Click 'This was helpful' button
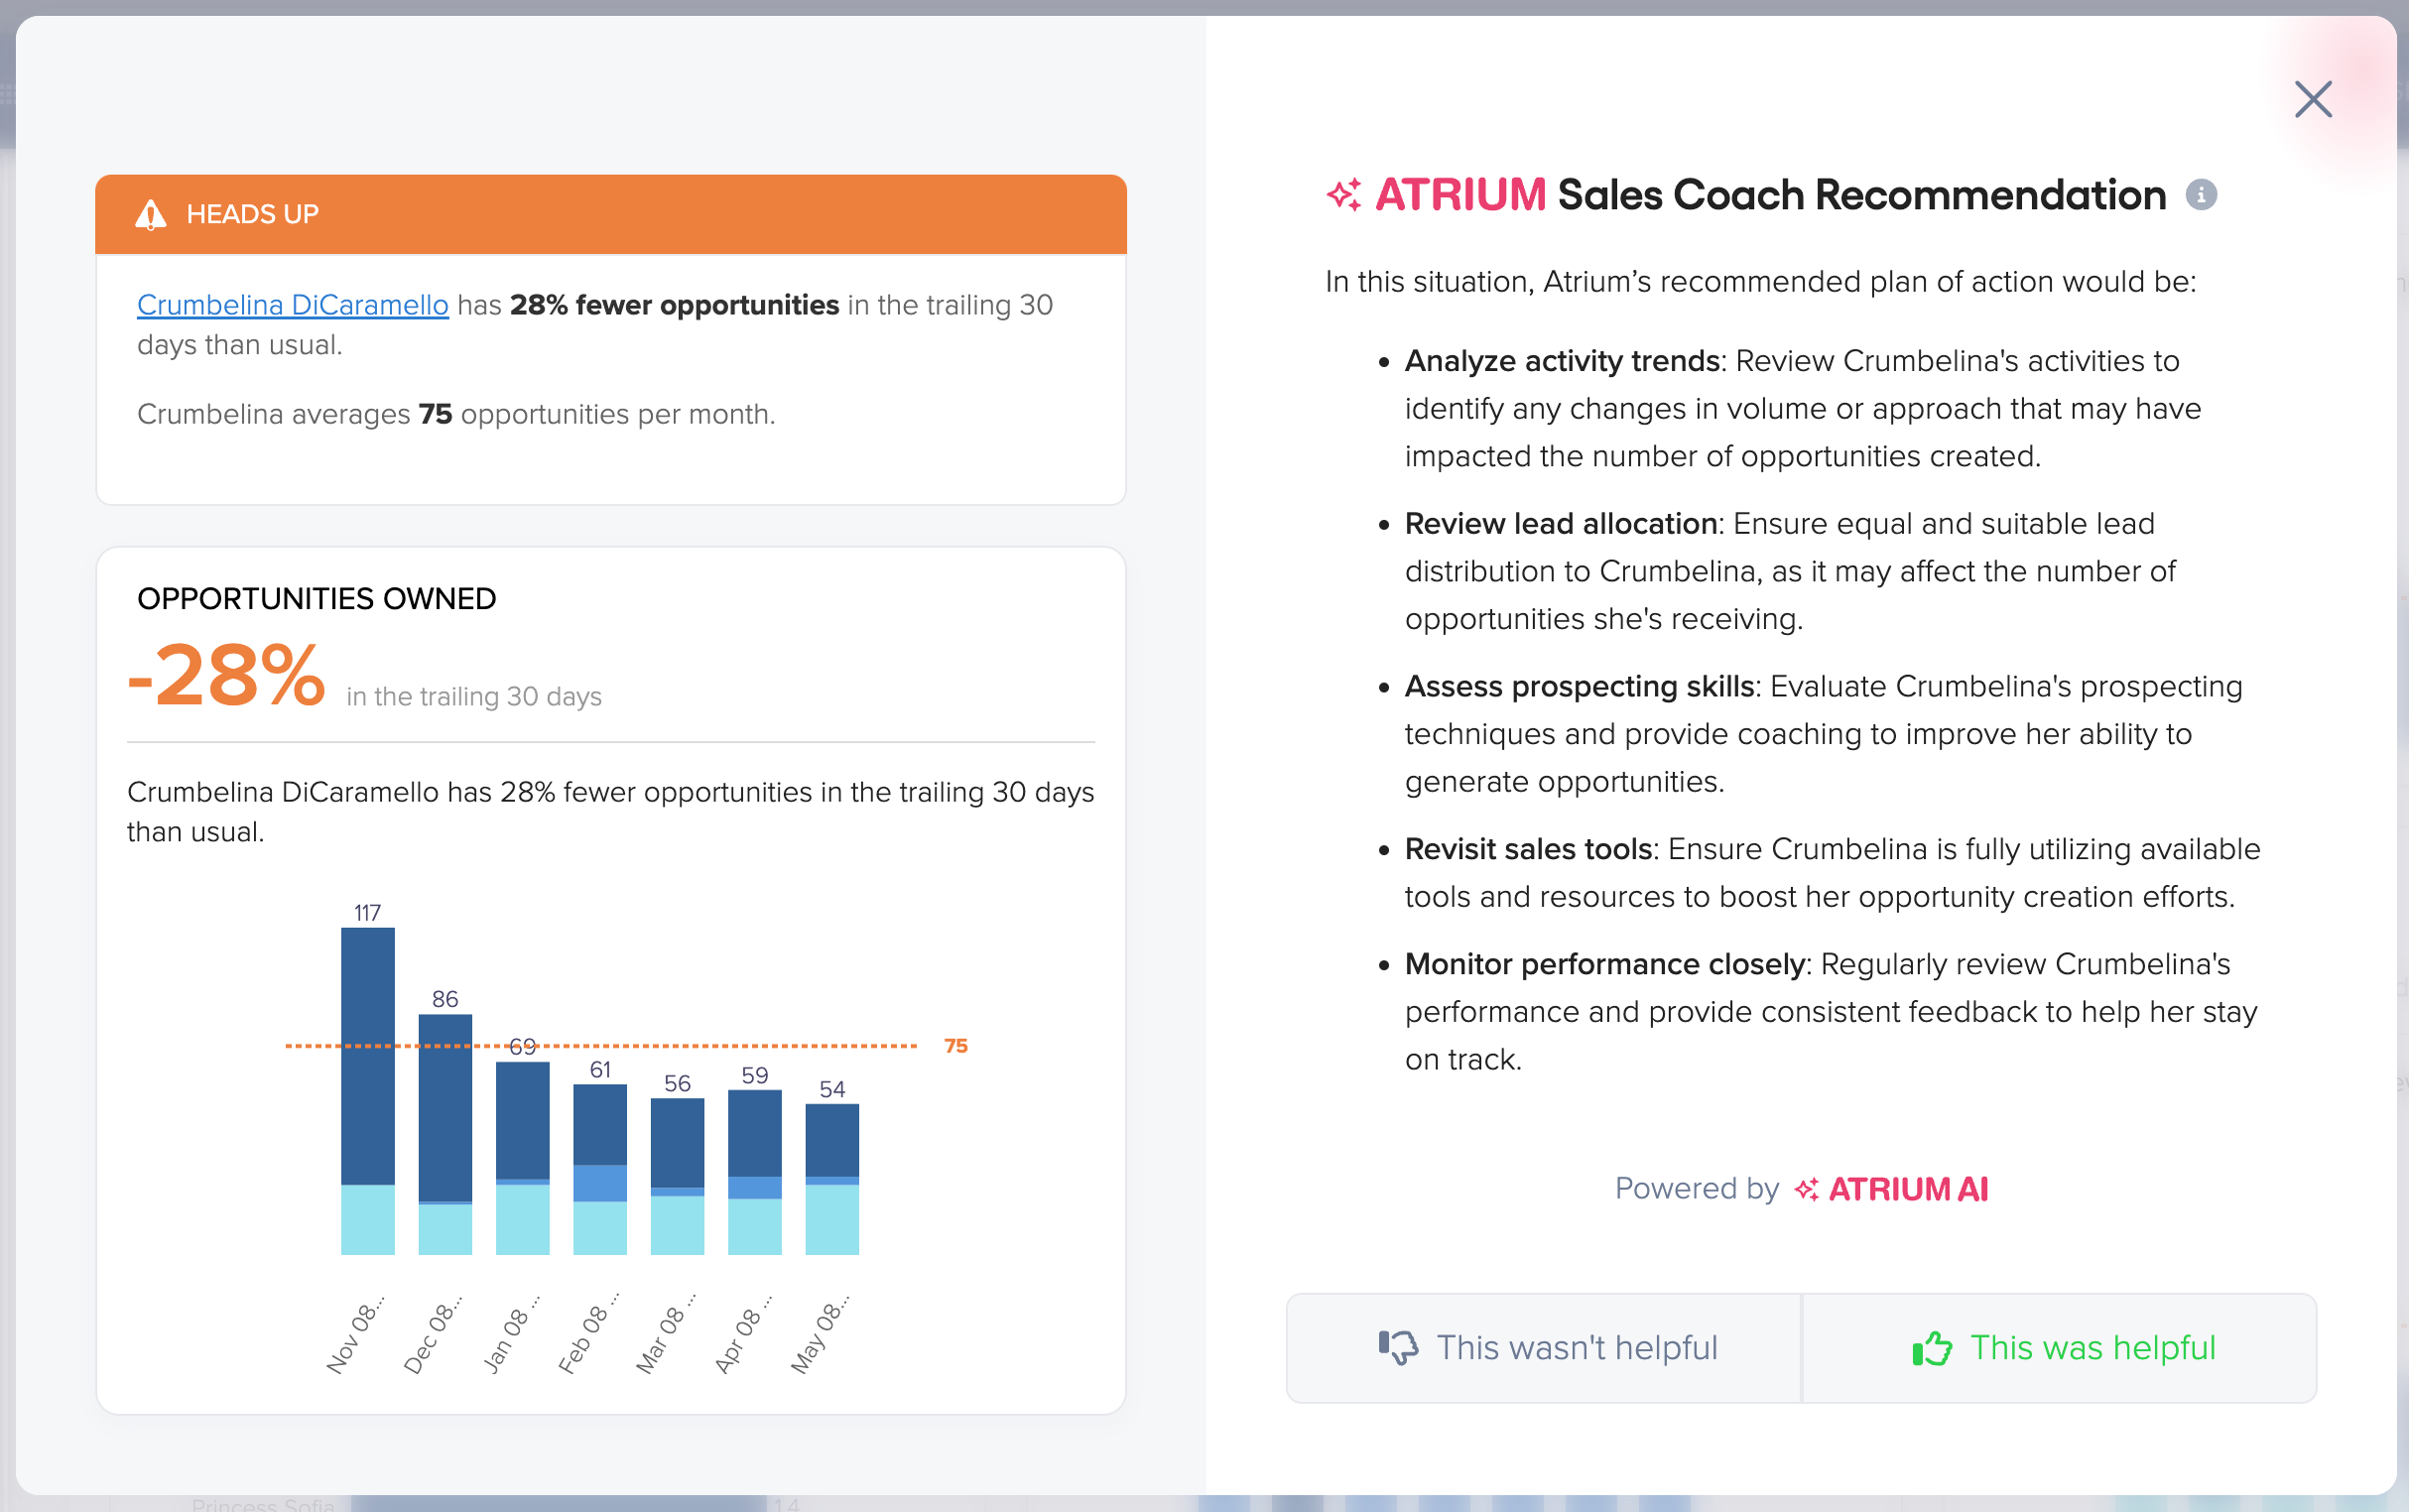The width and height of the screenshot is (2409, 1512). [x=2060, y=1348]
